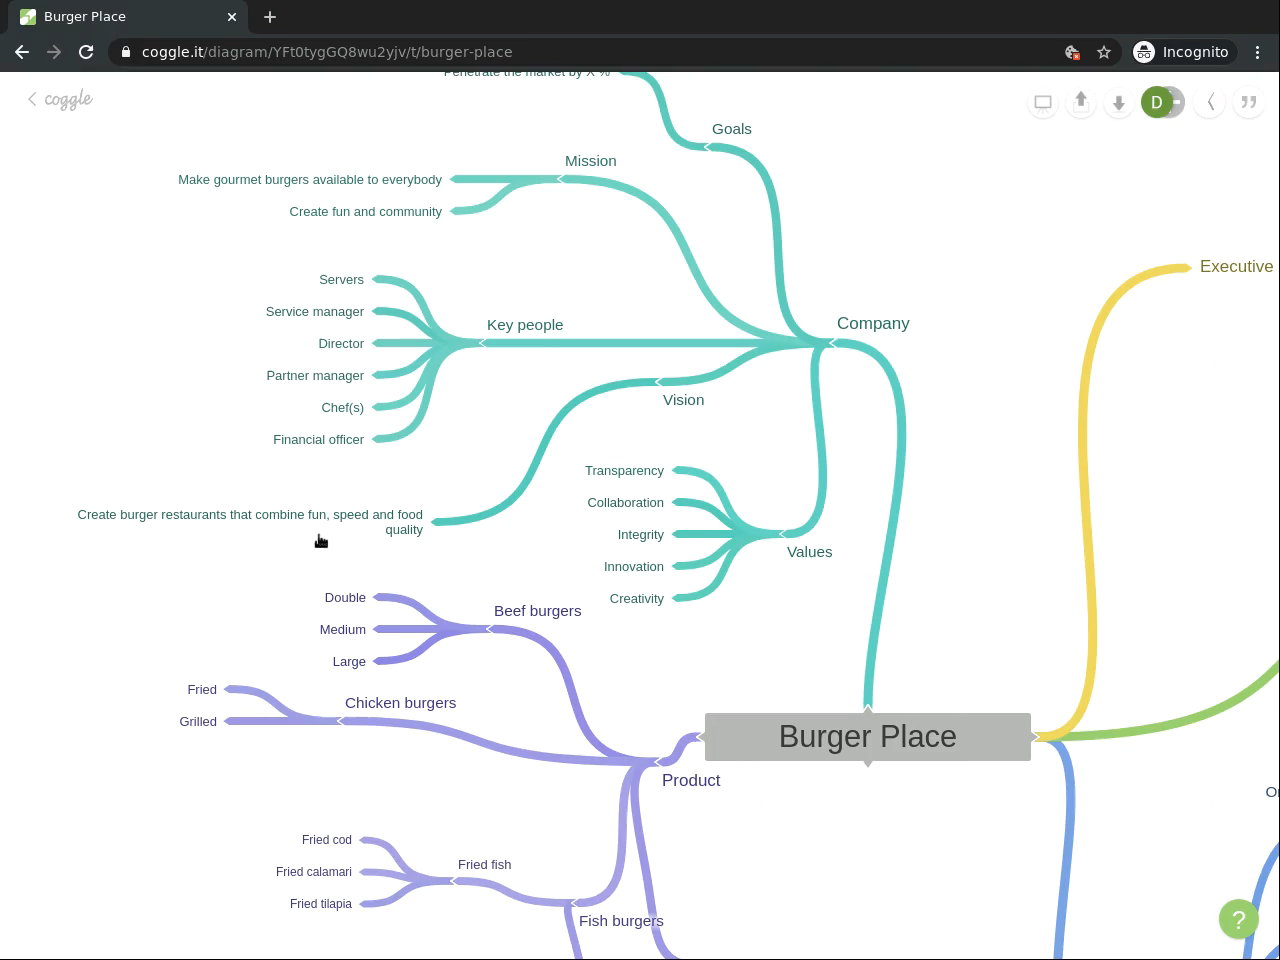Click the Medium beef burger item
Image resolution: width=1280 pixels, height=960 pixels.
(343, 630)
